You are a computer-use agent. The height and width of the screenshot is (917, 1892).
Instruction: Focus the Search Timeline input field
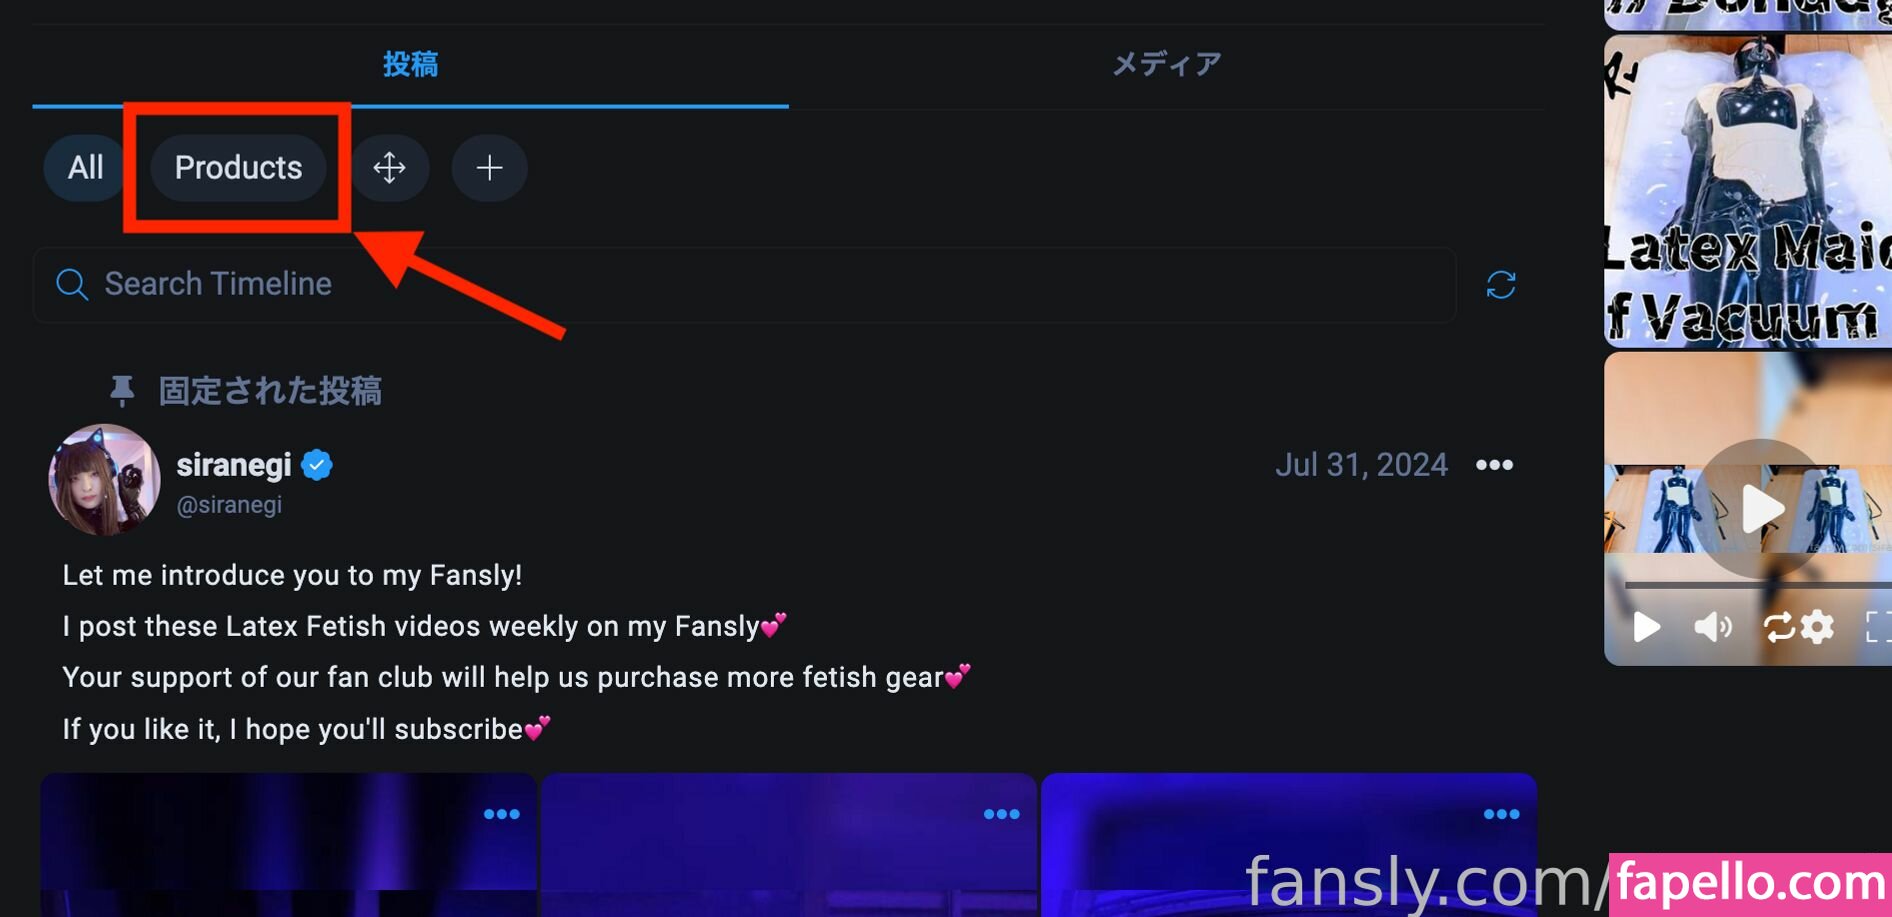(x=744, y=285)
